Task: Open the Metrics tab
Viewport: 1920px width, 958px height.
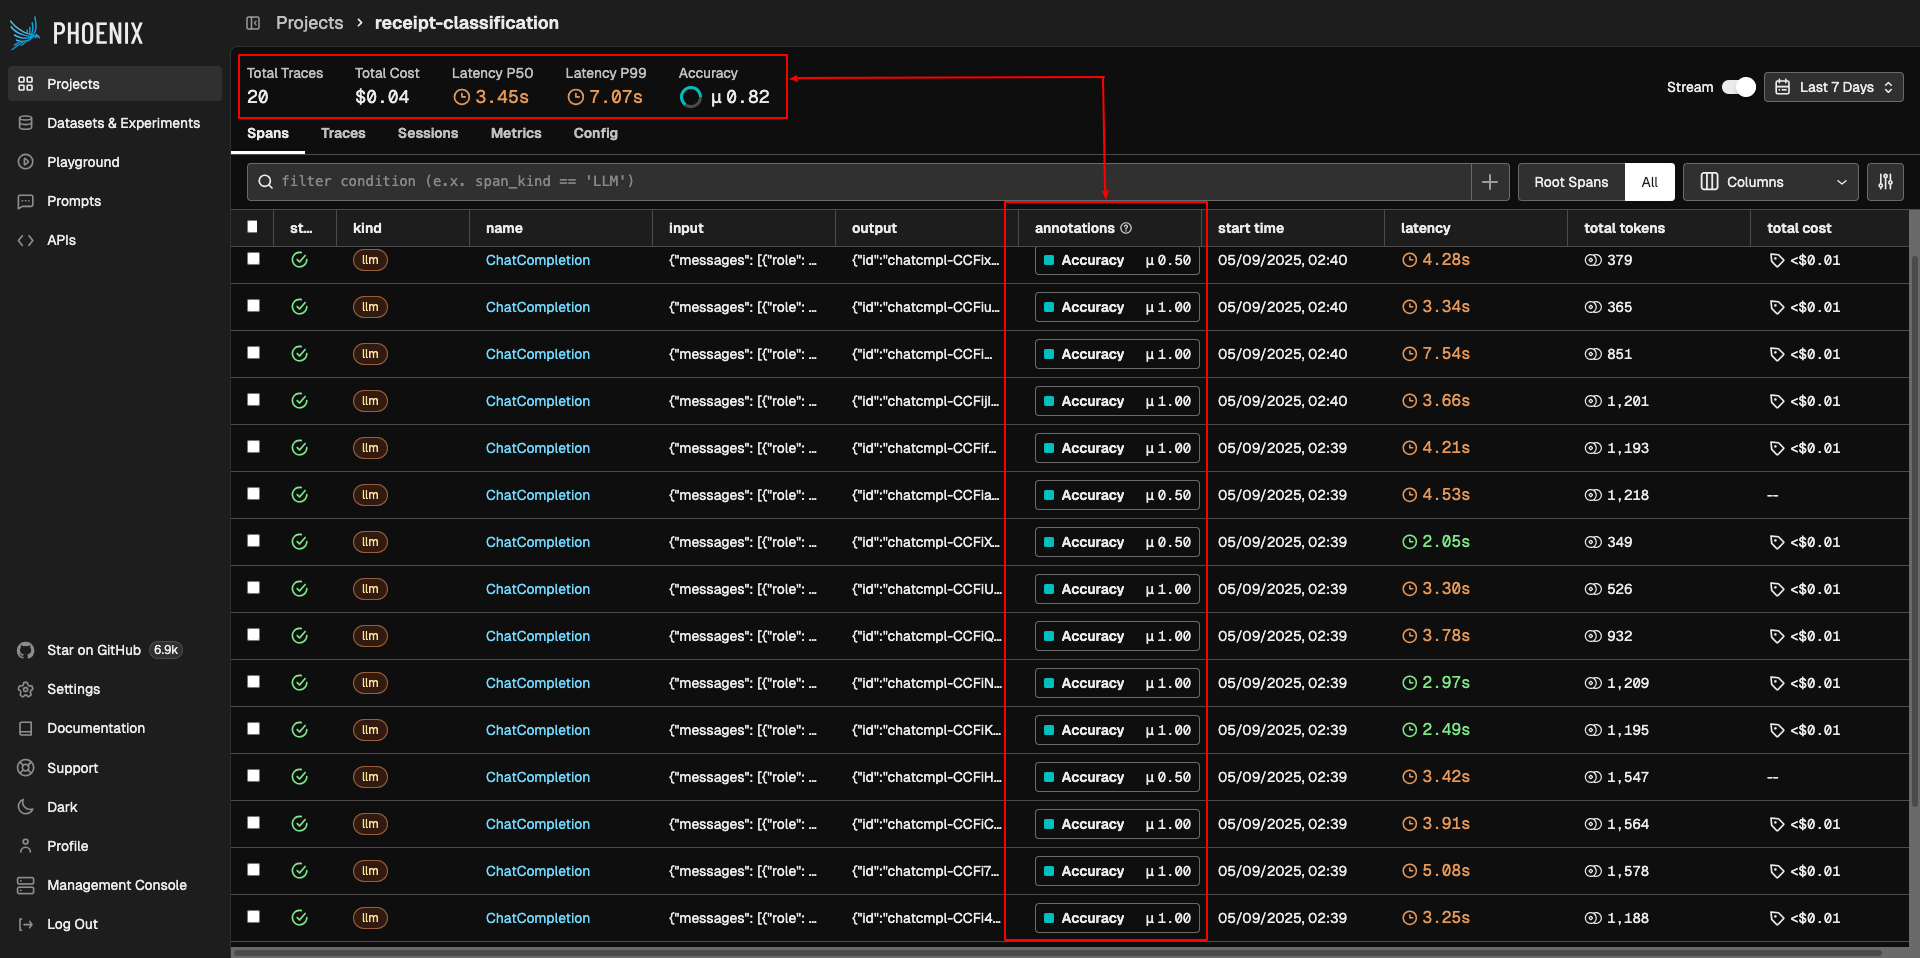Action: pos(516,133)
